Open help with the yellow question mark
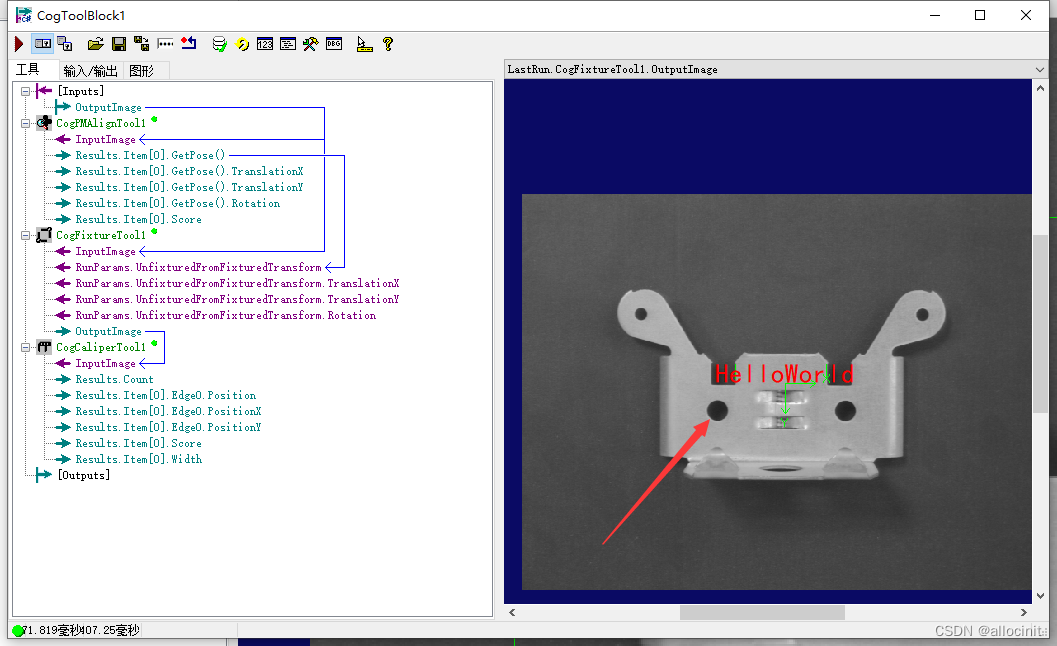The image size is (1057, 646). [x=388, y=45]
